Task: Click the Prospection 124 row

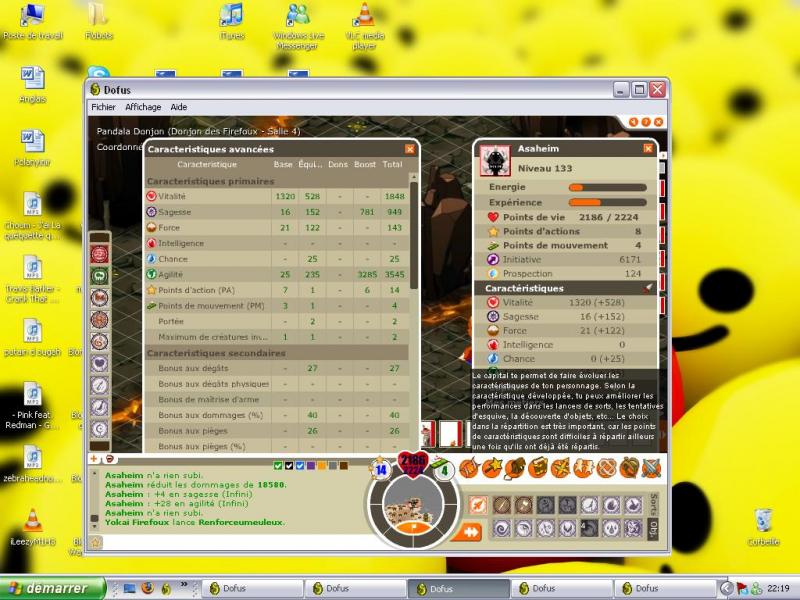Action: click(566, 273)
